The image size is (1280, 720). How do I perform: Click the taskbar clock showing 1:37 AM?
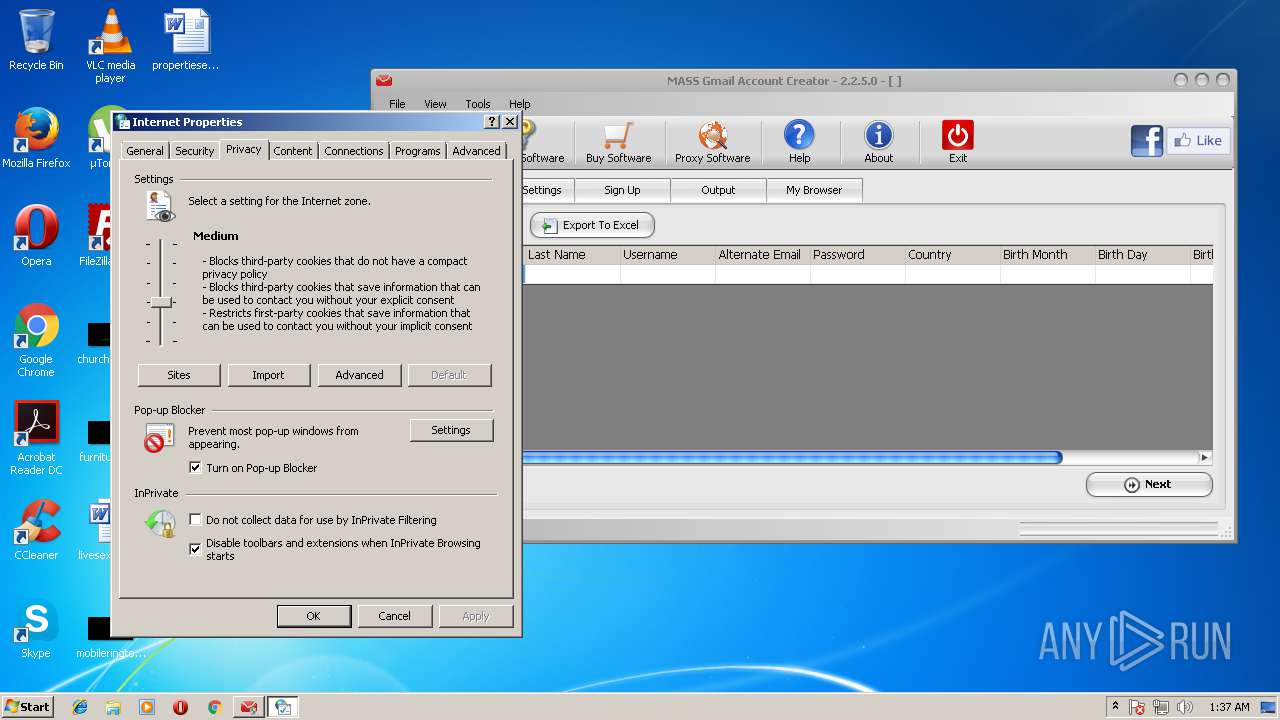[x=1229, y=707]
